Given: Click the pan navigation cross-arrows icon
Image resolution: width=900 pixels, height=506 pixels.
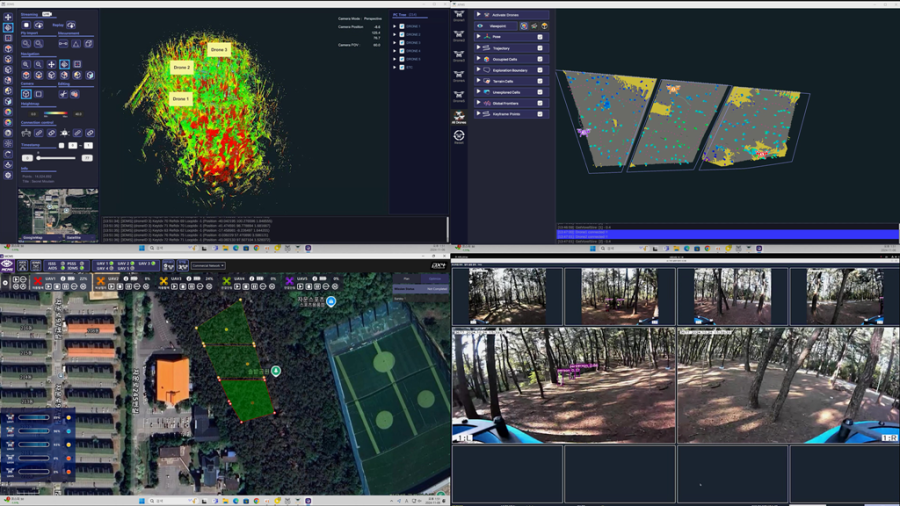Looking at the screenshot, I should (51, 64).
